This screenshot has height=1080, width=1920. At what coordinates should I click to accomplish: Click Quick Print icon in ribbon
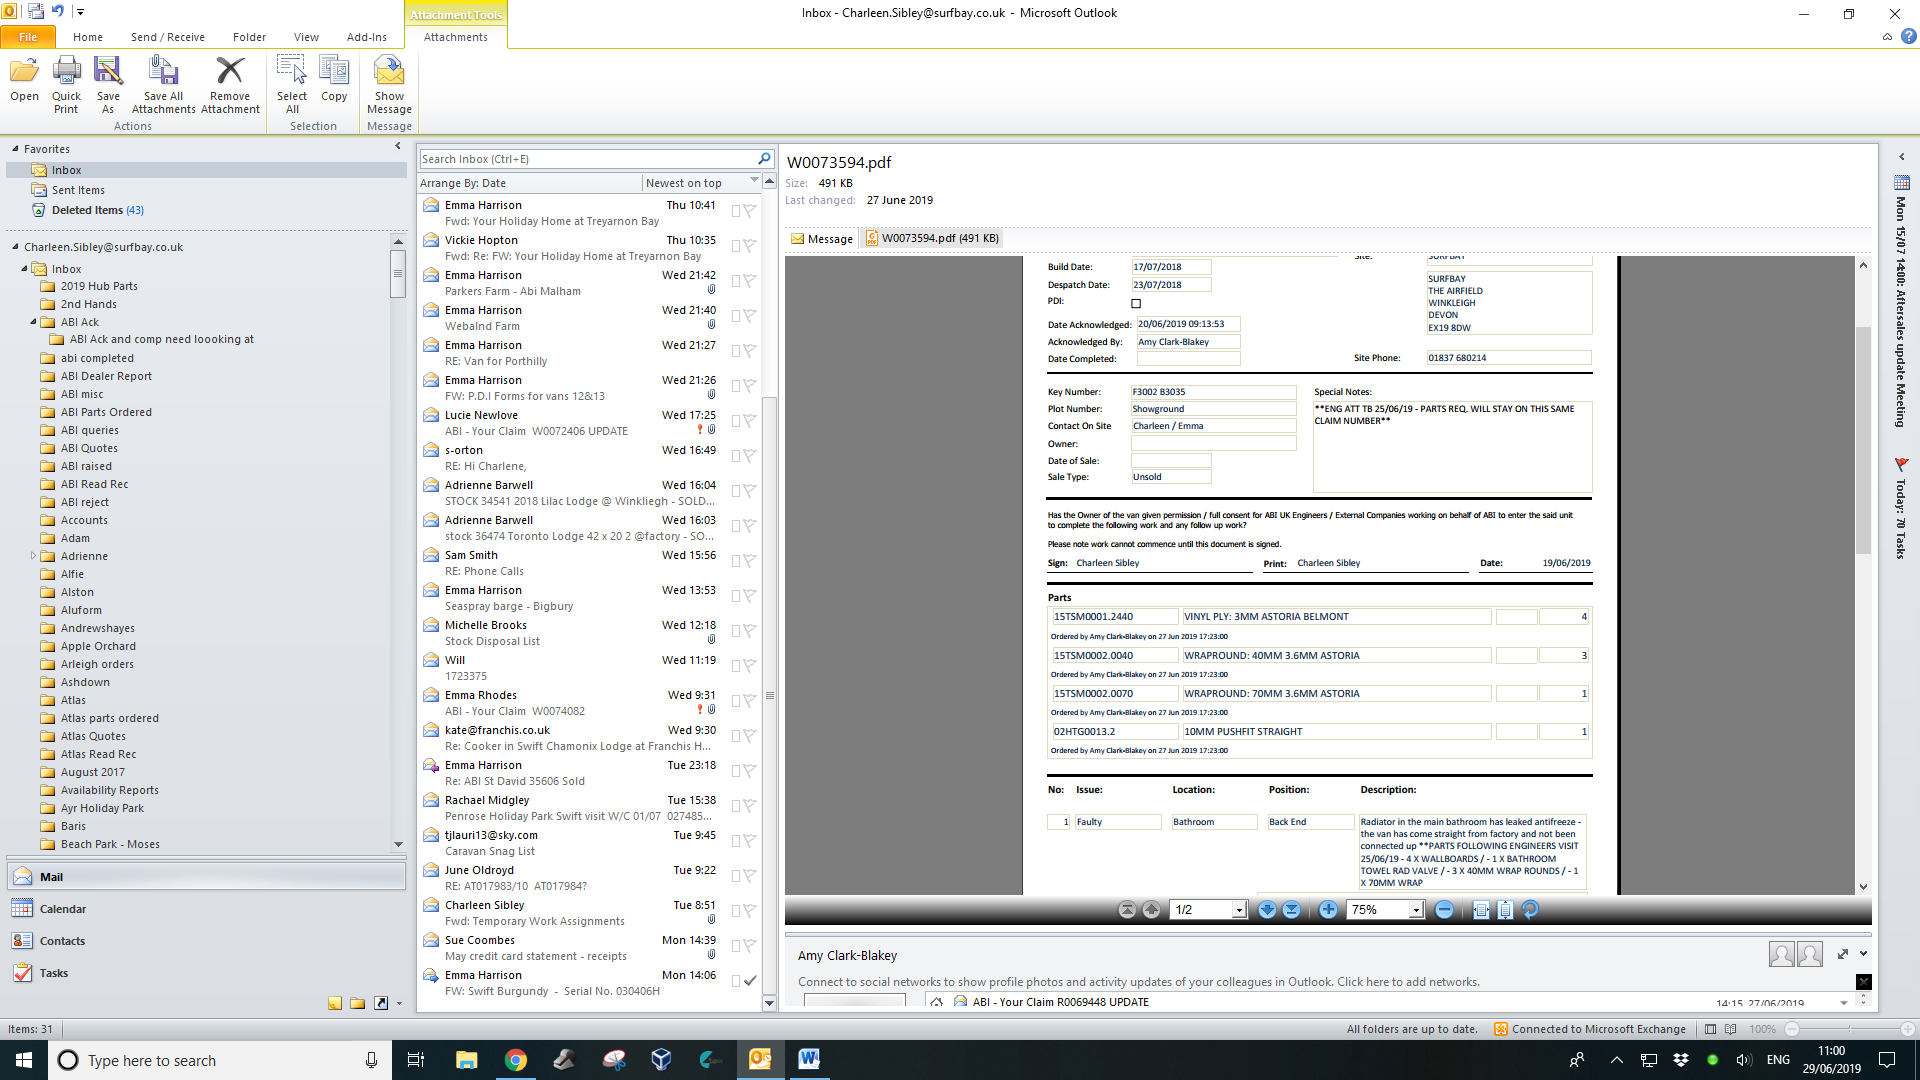coord(66,85)
